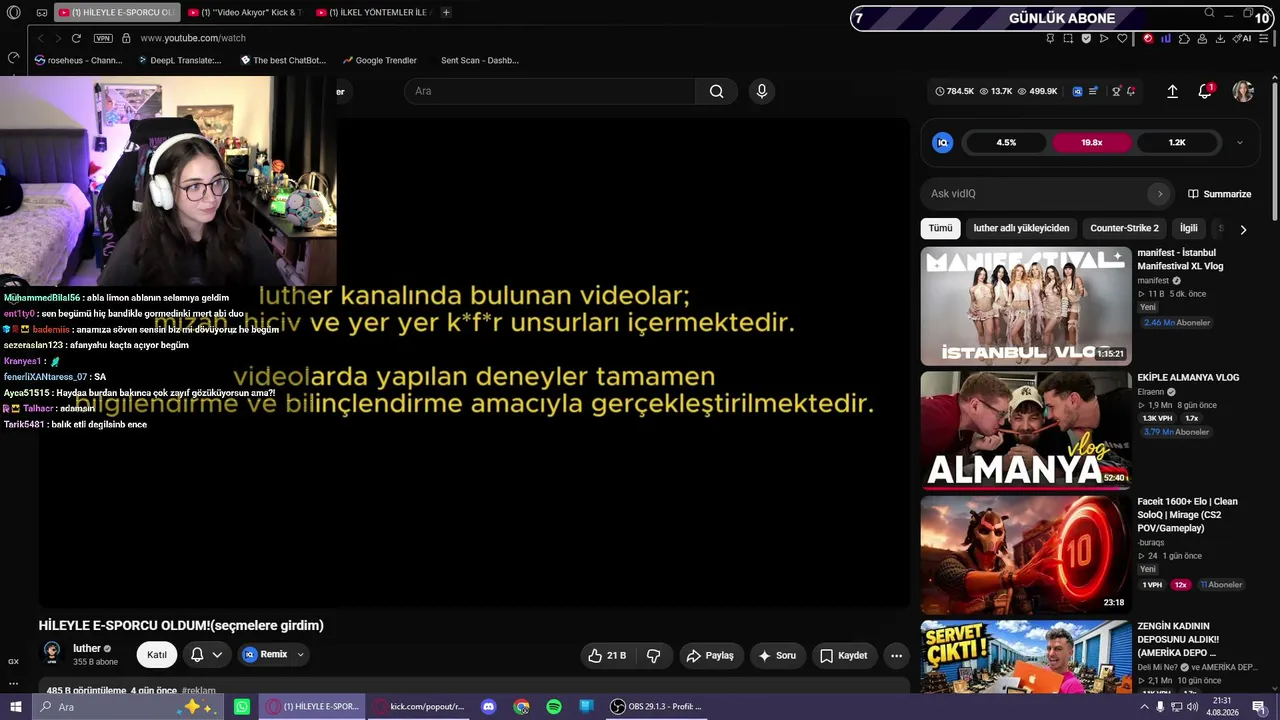
Task: Open the İstanbul Manifestival XL Vlog thumbnail
Action: point(1026,306)
